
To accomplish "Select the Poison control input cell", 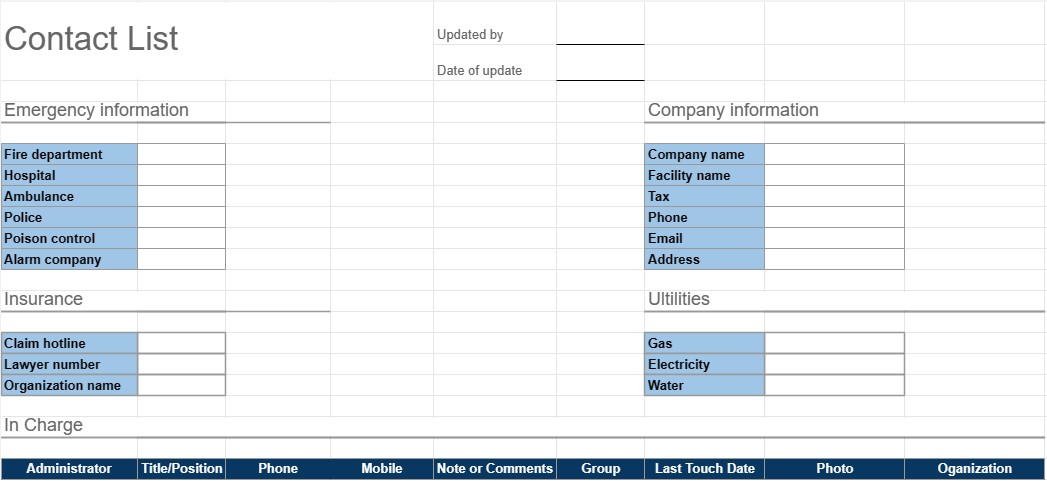I will [181, 238].
